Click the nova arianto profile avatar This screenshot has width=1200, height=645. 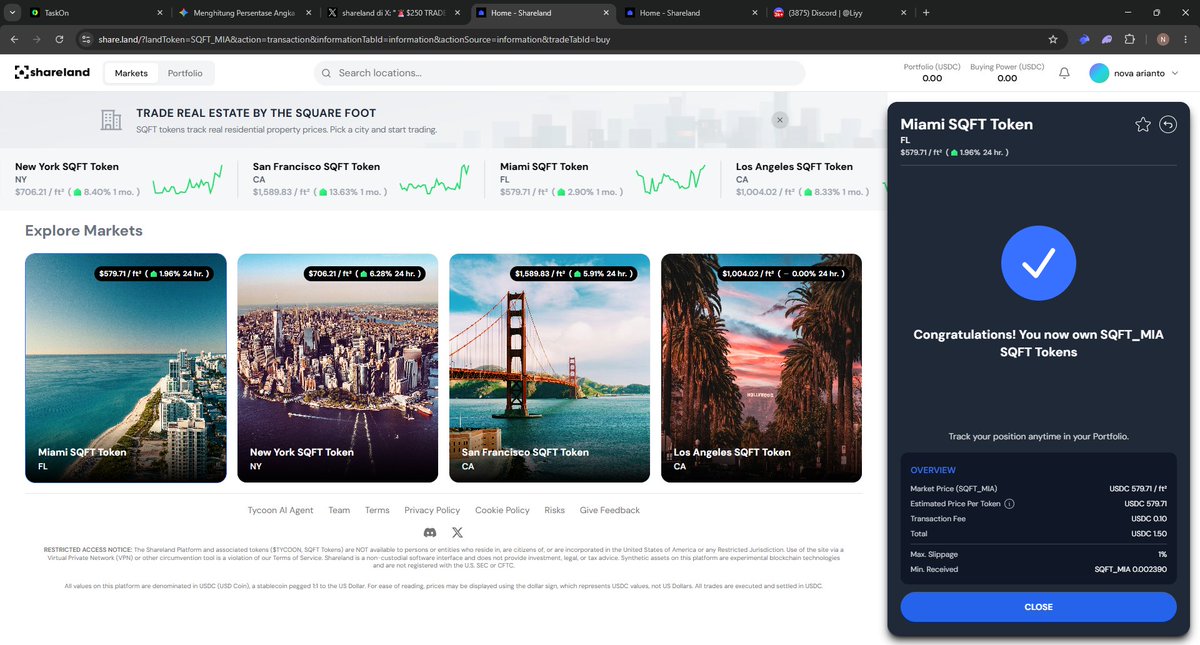1100,74
